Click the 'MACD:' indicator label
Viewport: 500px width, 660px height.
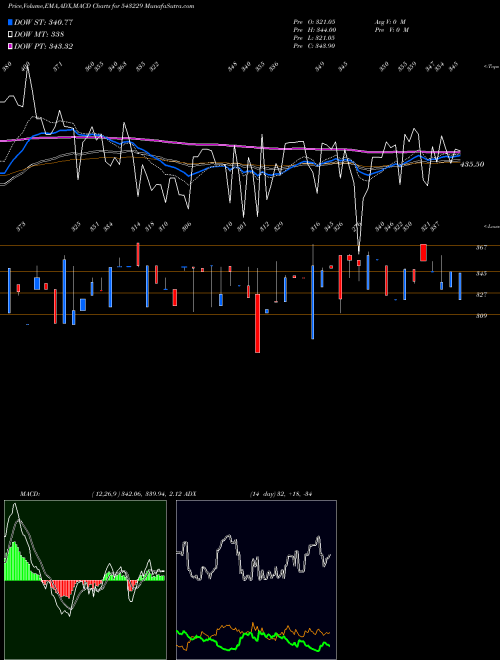(x=30, y=493)
